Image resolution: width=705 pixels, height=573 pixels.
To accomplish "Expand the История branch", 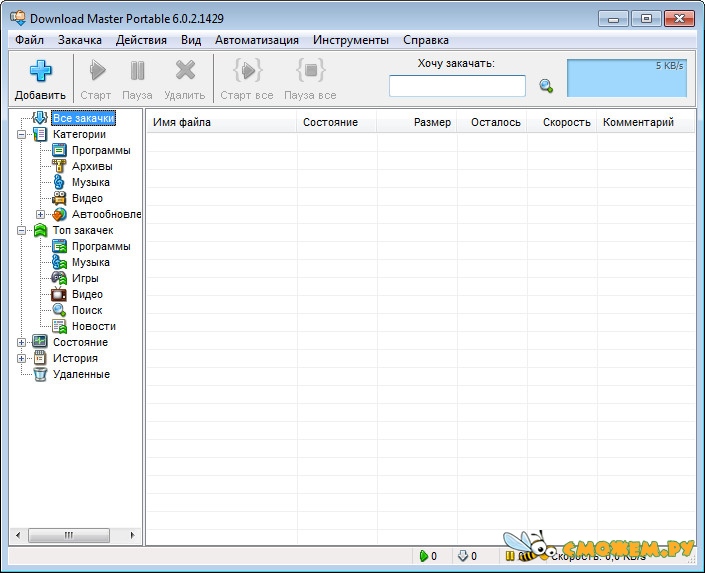I will pyautogui.click(x=21, y=359).
